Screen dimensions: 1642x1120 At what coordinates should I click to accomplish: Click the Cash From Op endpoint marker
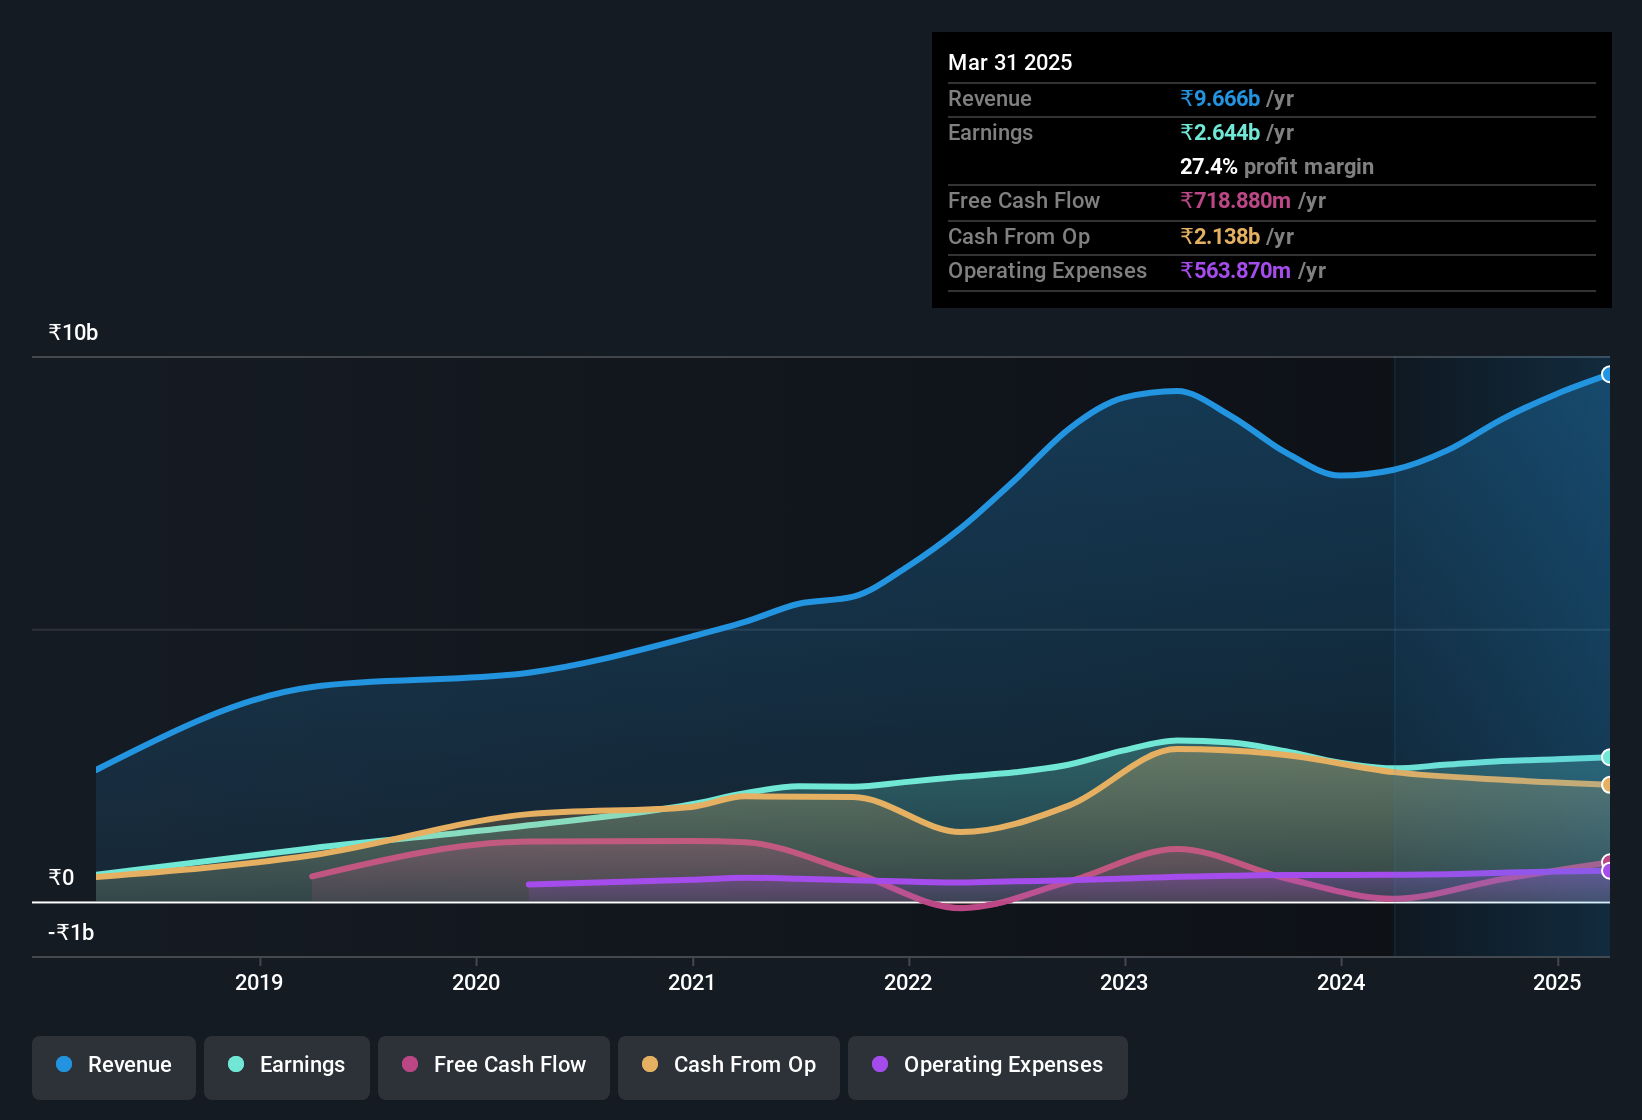1608,785
